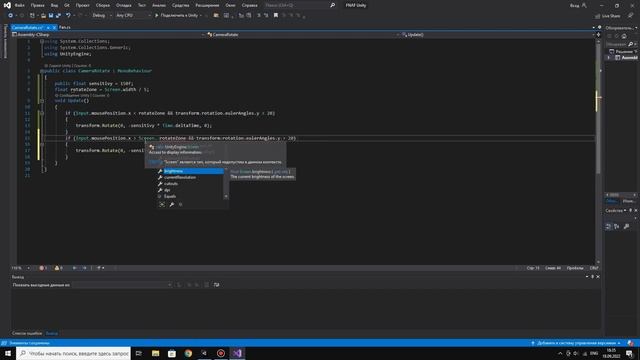The height and width of the screenshot is (360, 640).
Task: Click the yellow warning count icon
Action: (57, 268)
